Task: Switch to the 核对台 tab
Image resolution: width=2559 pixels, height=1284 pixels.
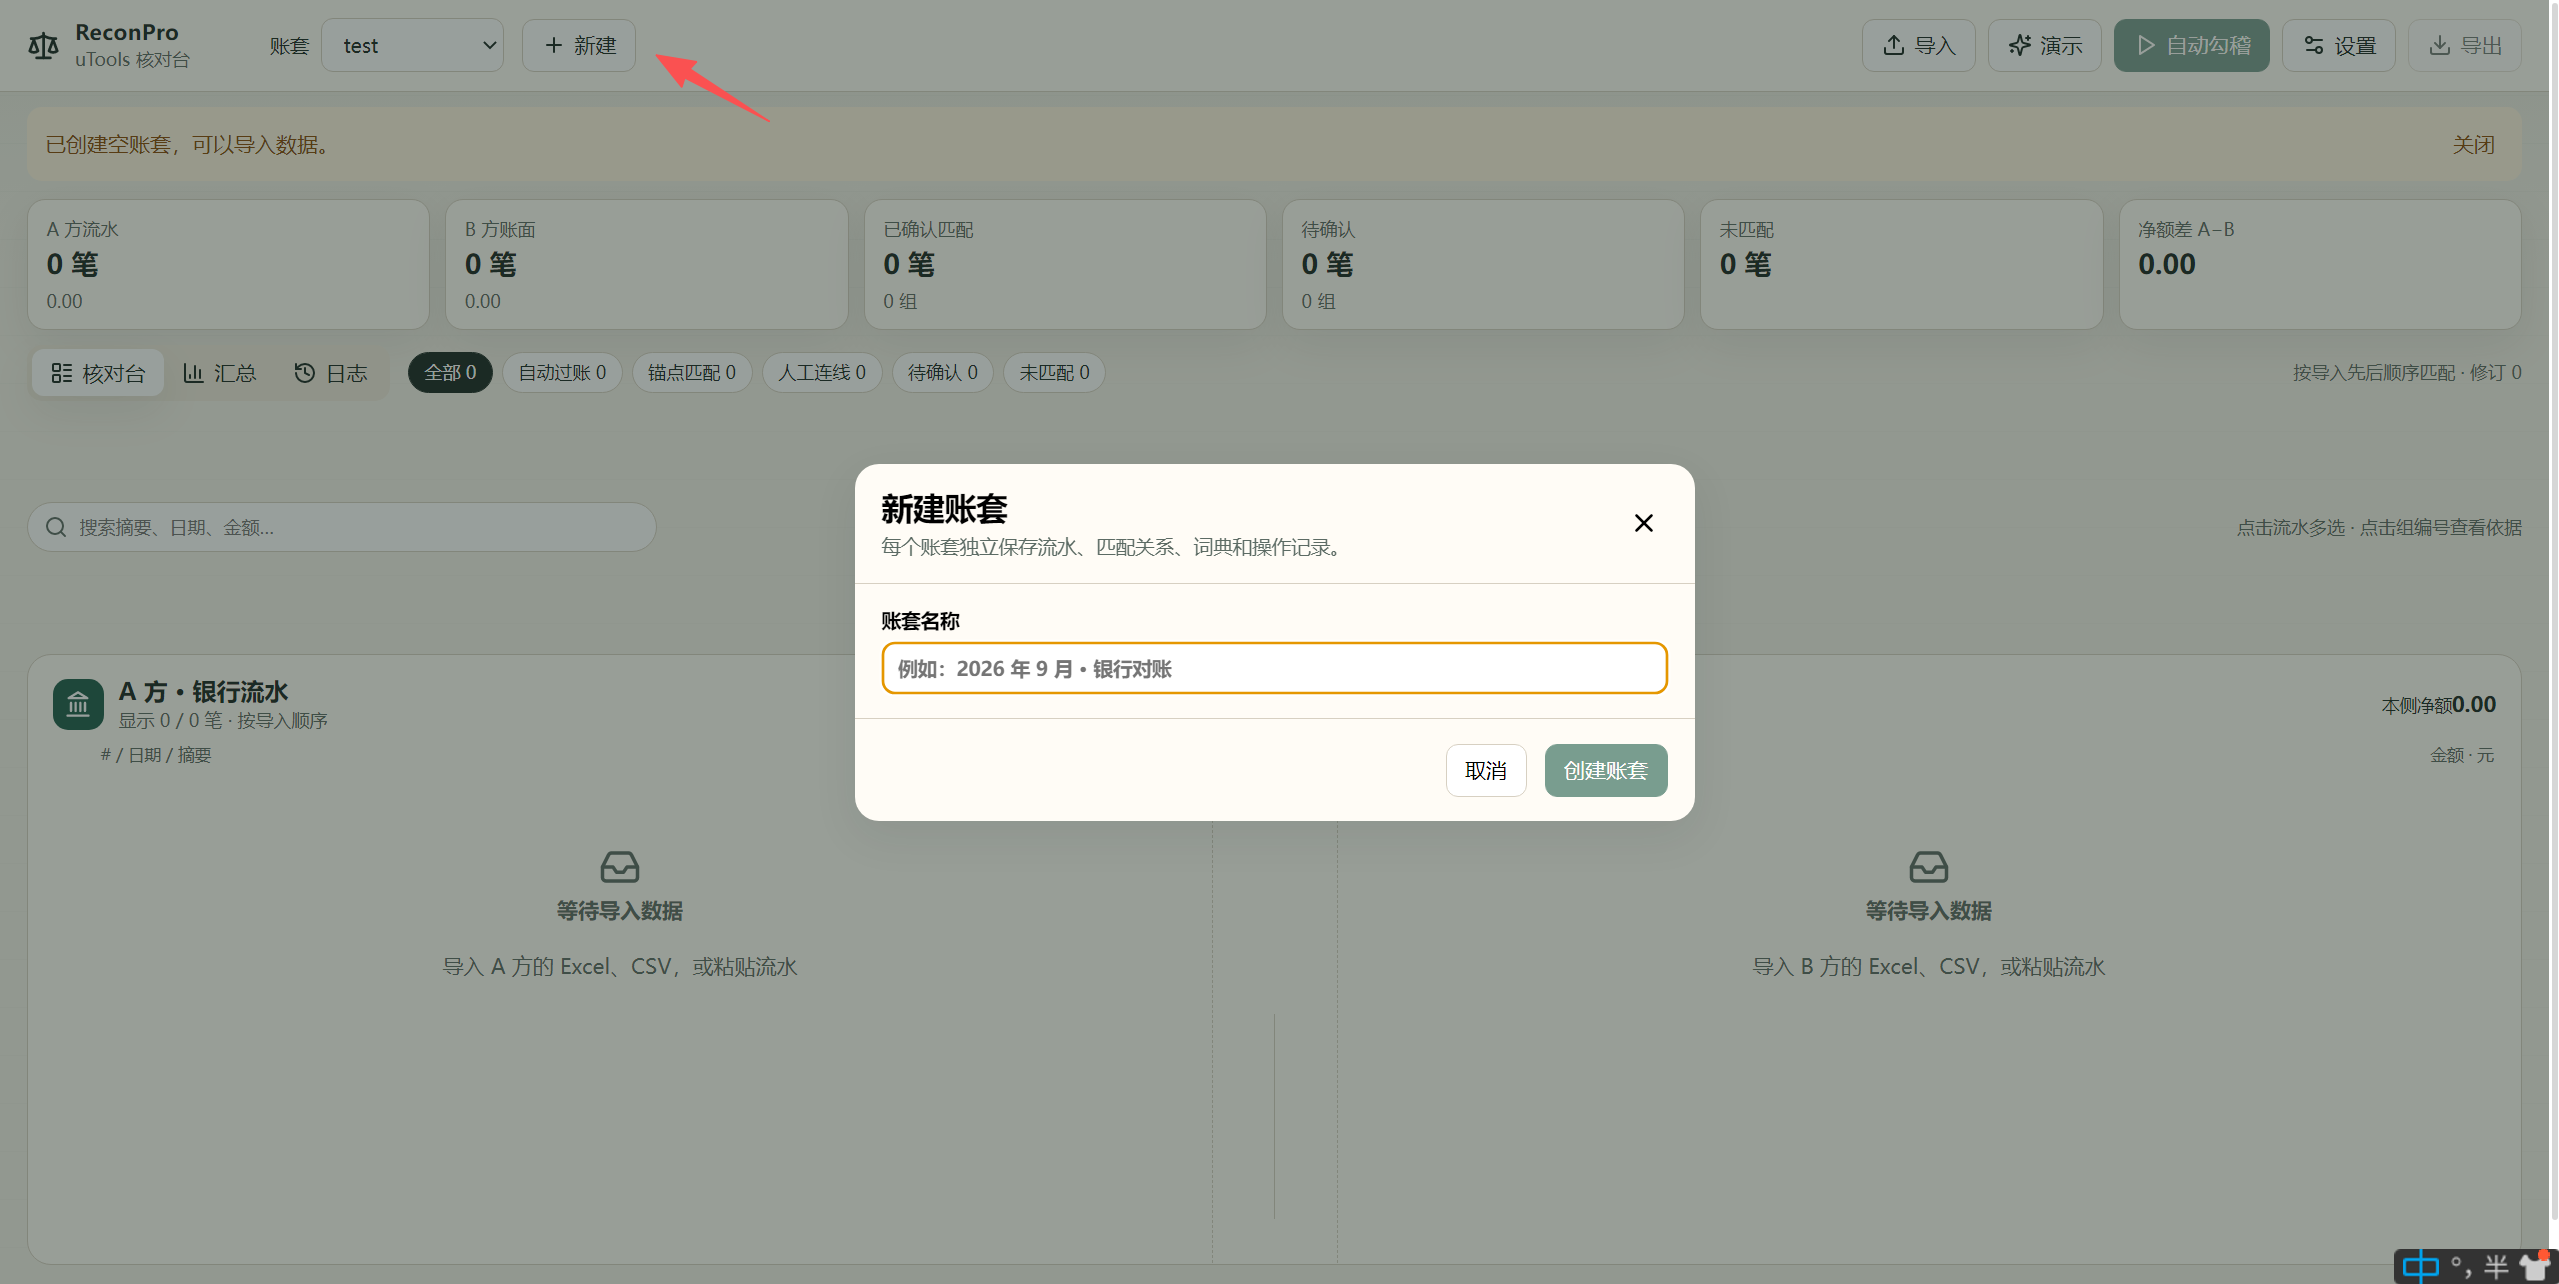Action: tap(98, 373)
